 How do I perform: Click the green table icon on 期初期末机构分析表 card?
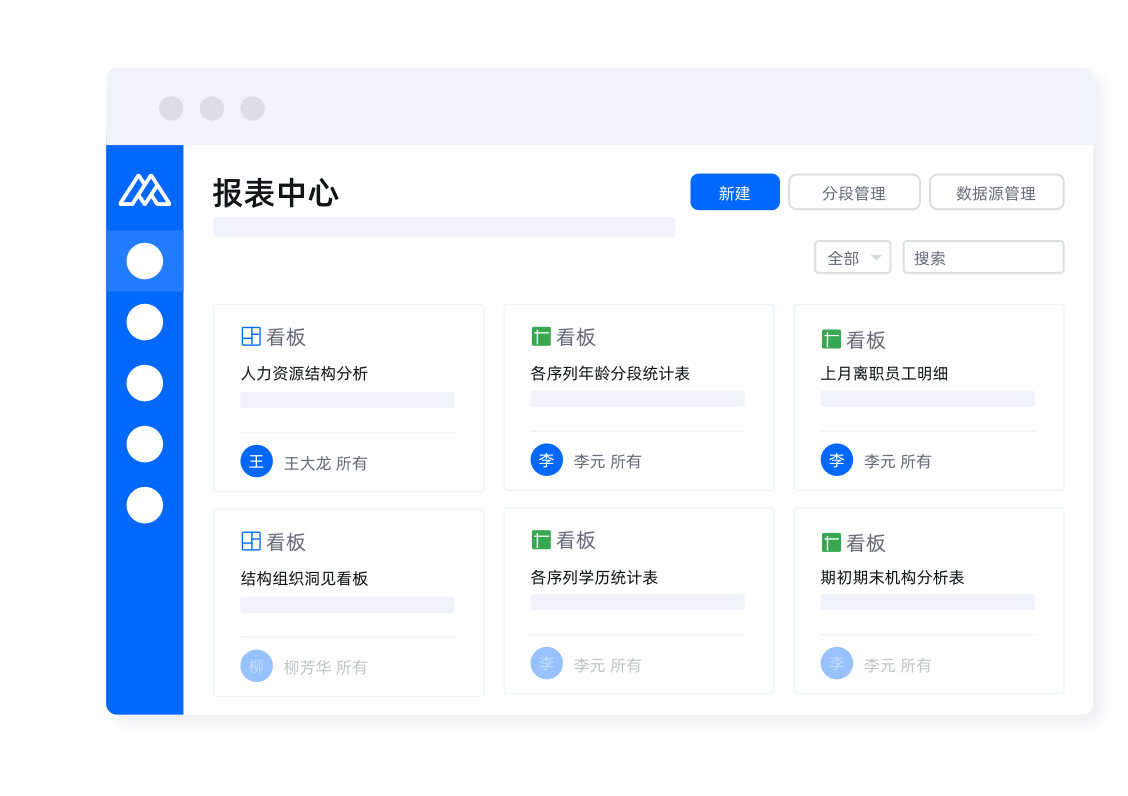[831, 543]
